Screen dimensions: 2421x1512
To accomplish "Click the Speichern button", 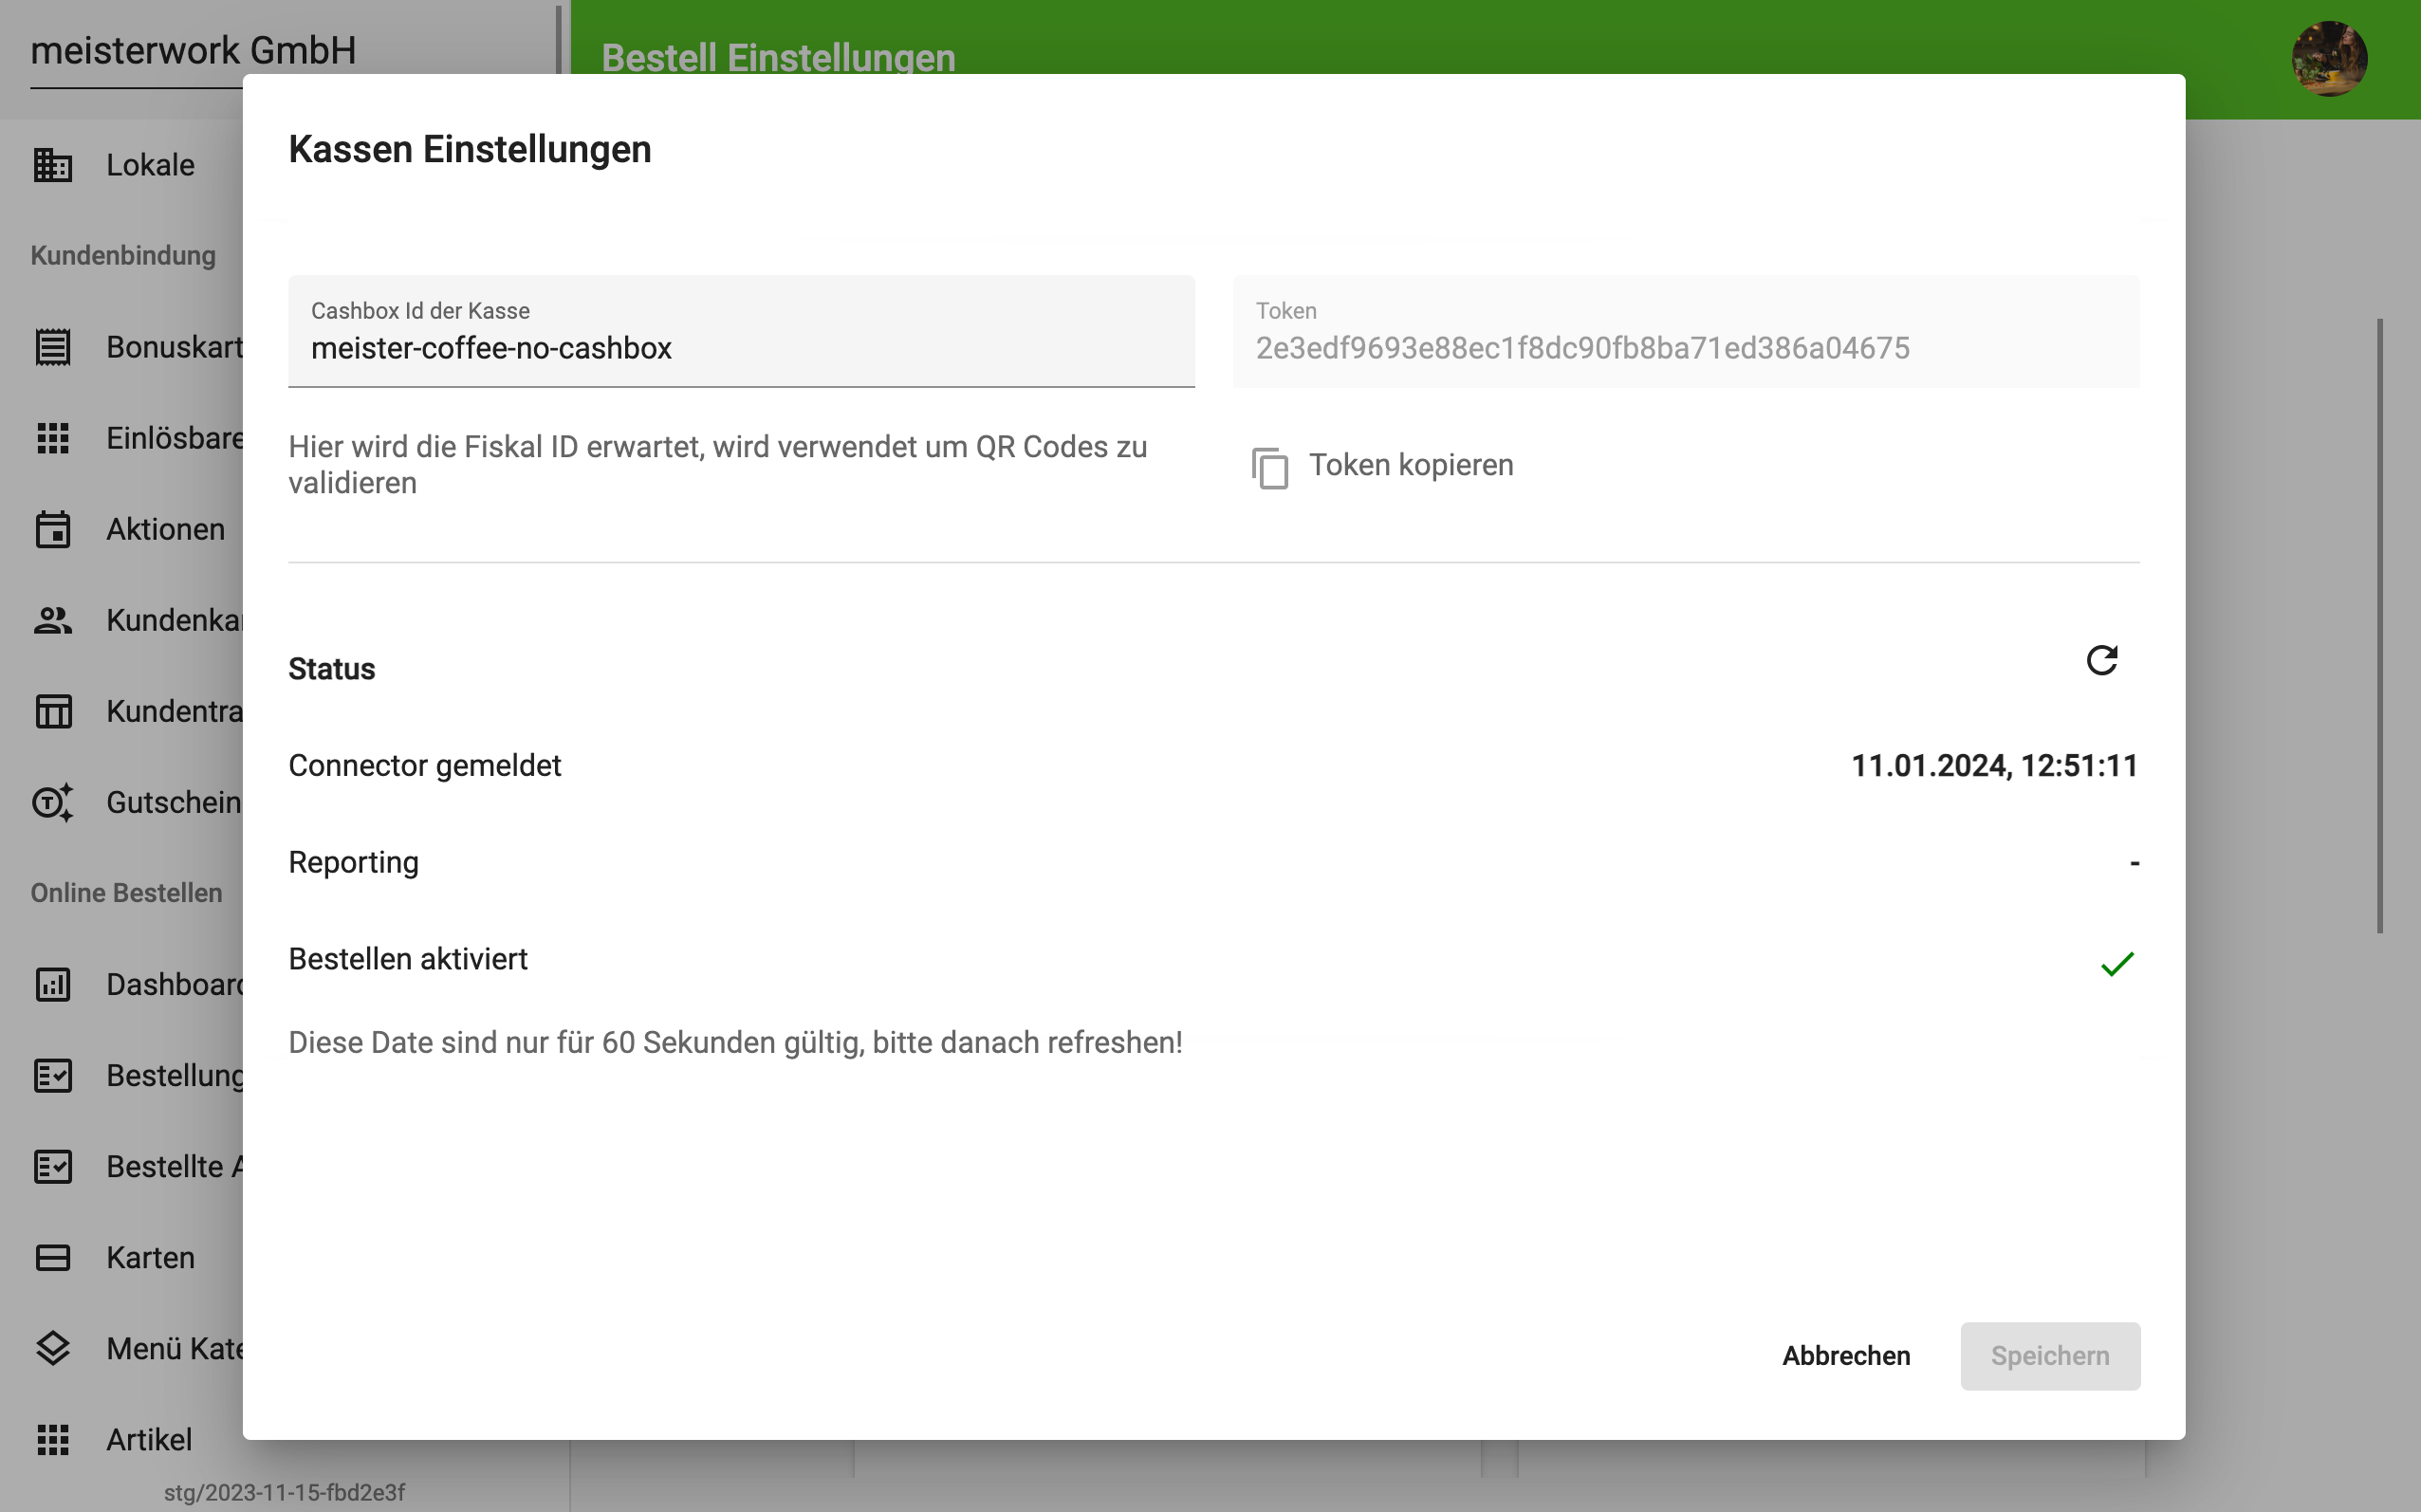I will (2049, 1356).
